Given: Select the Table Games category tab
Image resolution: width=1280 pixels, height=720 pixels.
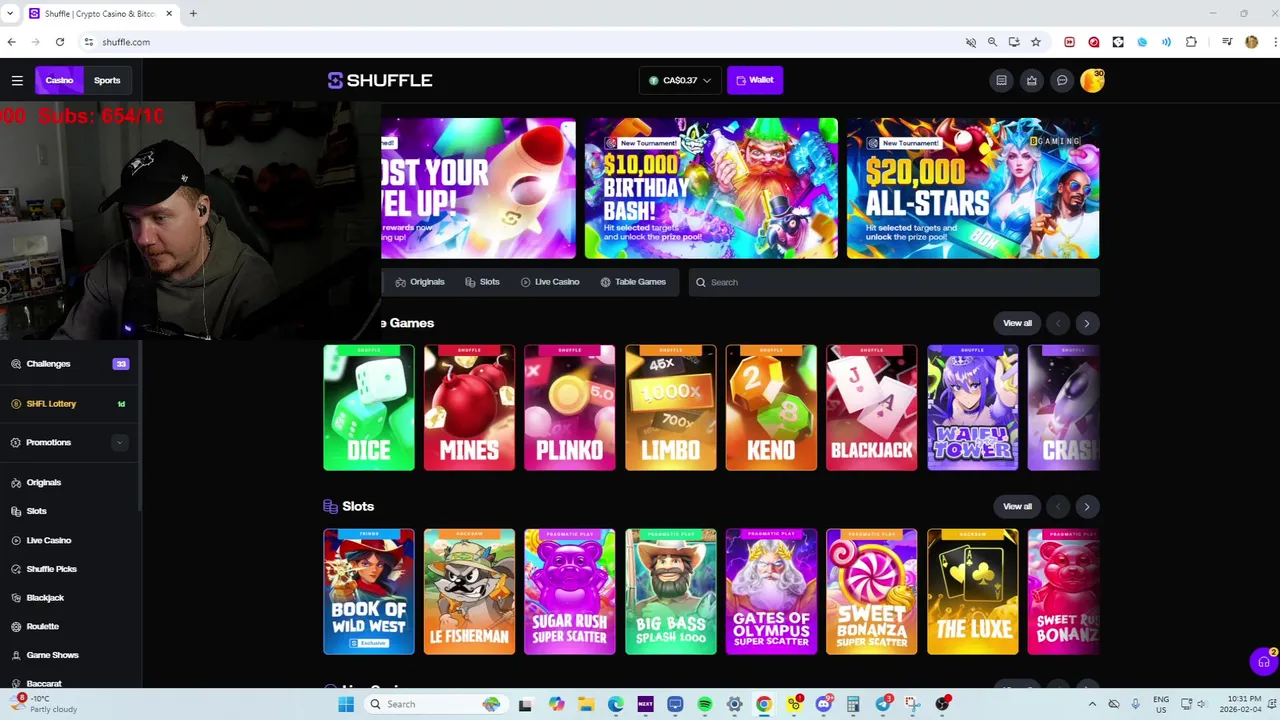Looking at the screenshot, I should click(x=633, y=282).
